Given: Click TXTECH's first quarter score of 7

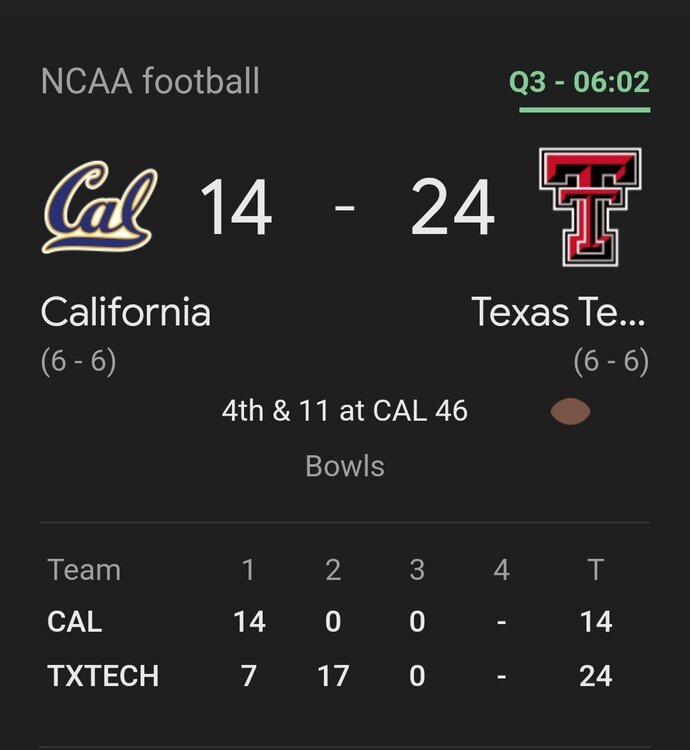Looking at the screenshot, I should [x=249, y=676].
